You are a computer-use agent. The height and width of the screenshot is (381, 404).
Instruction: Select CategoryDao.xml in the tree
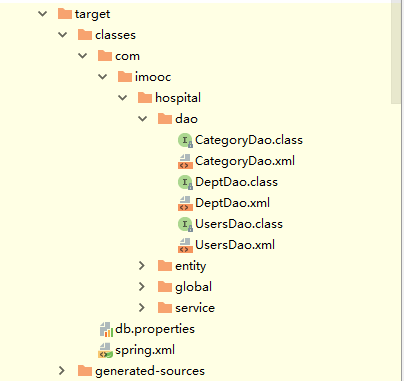(x=245, y=161)
